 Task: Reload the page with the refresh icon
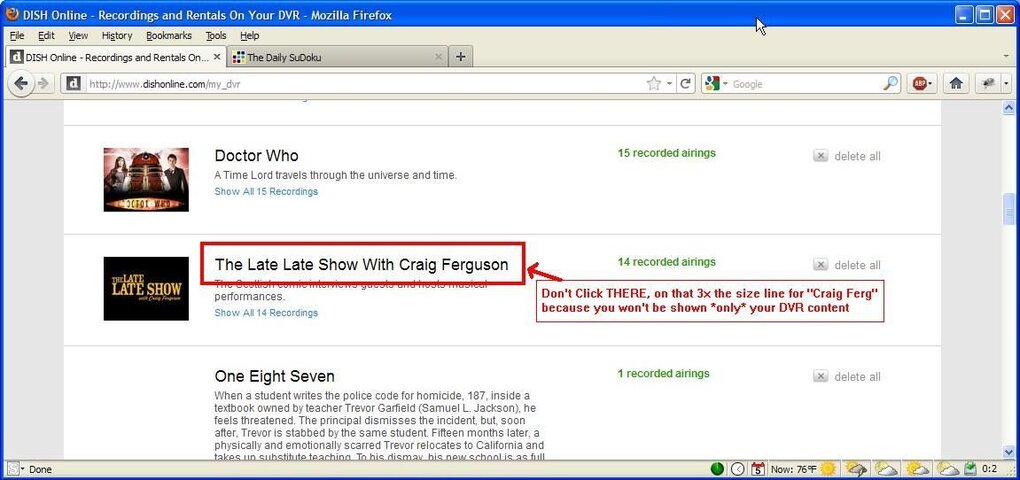[685, 83]
